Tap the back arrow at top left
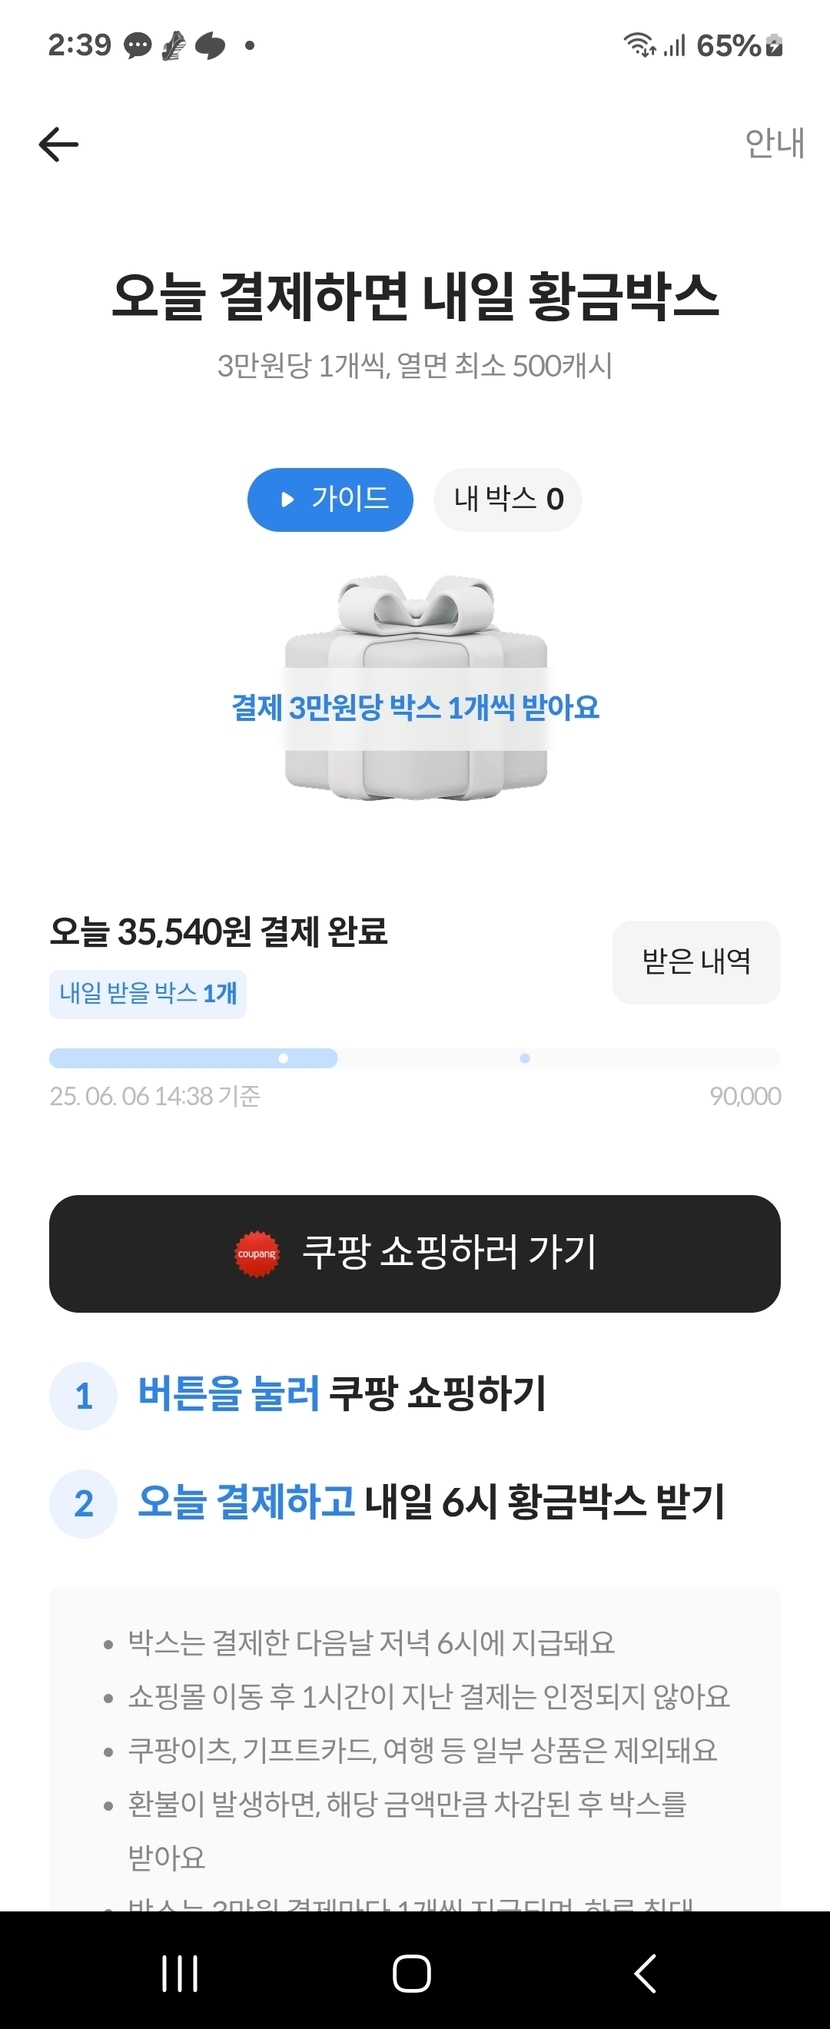Screen dimensions: 830x2029 point(58,145)
